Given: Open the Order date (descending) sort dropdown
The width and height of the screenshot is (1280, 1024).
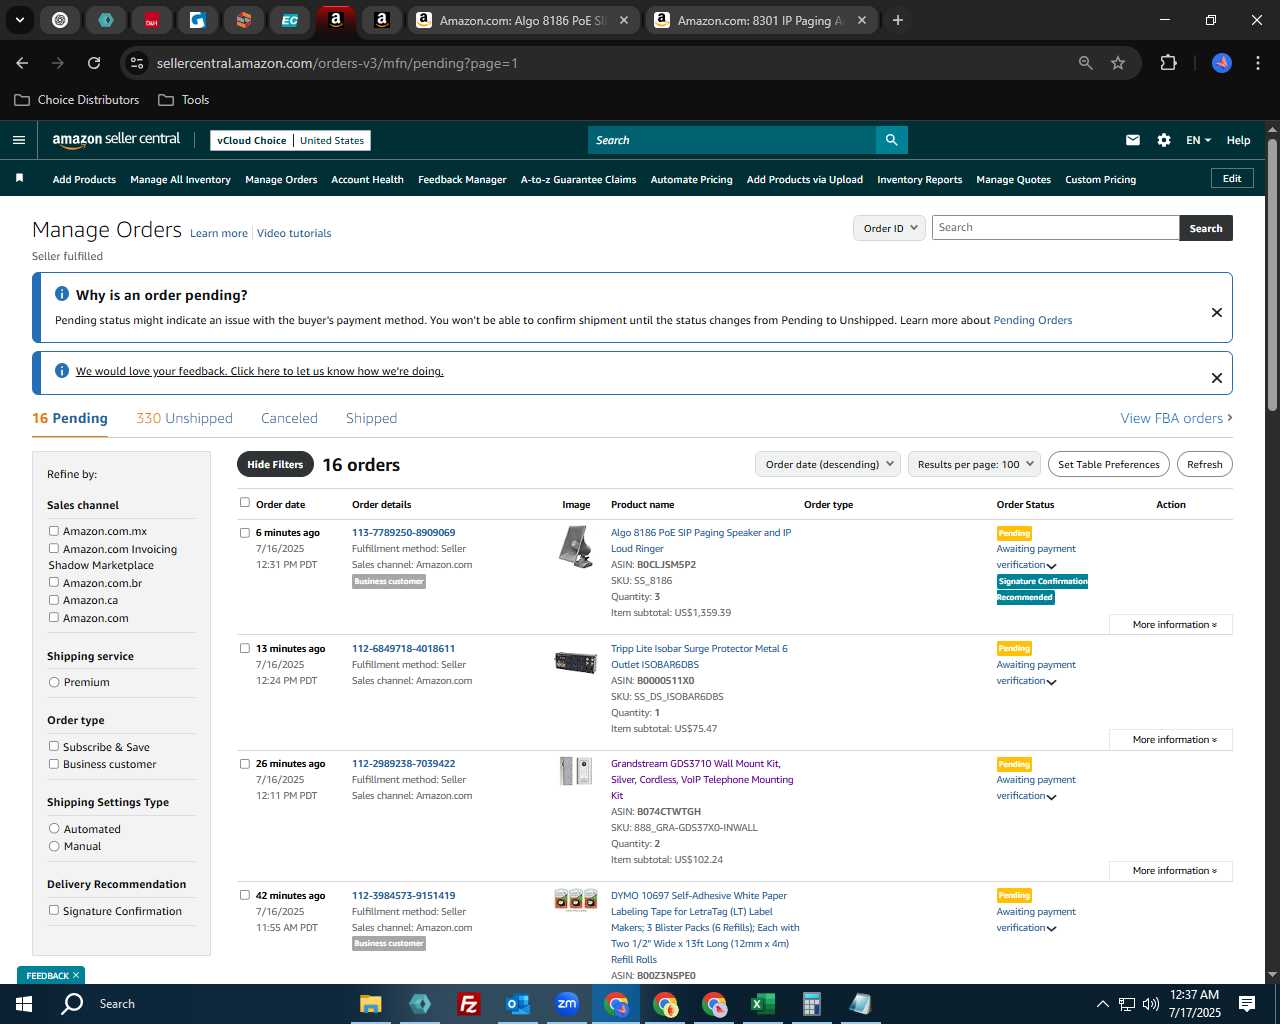Looking at the screenshot, I should (x=828, y=464).
